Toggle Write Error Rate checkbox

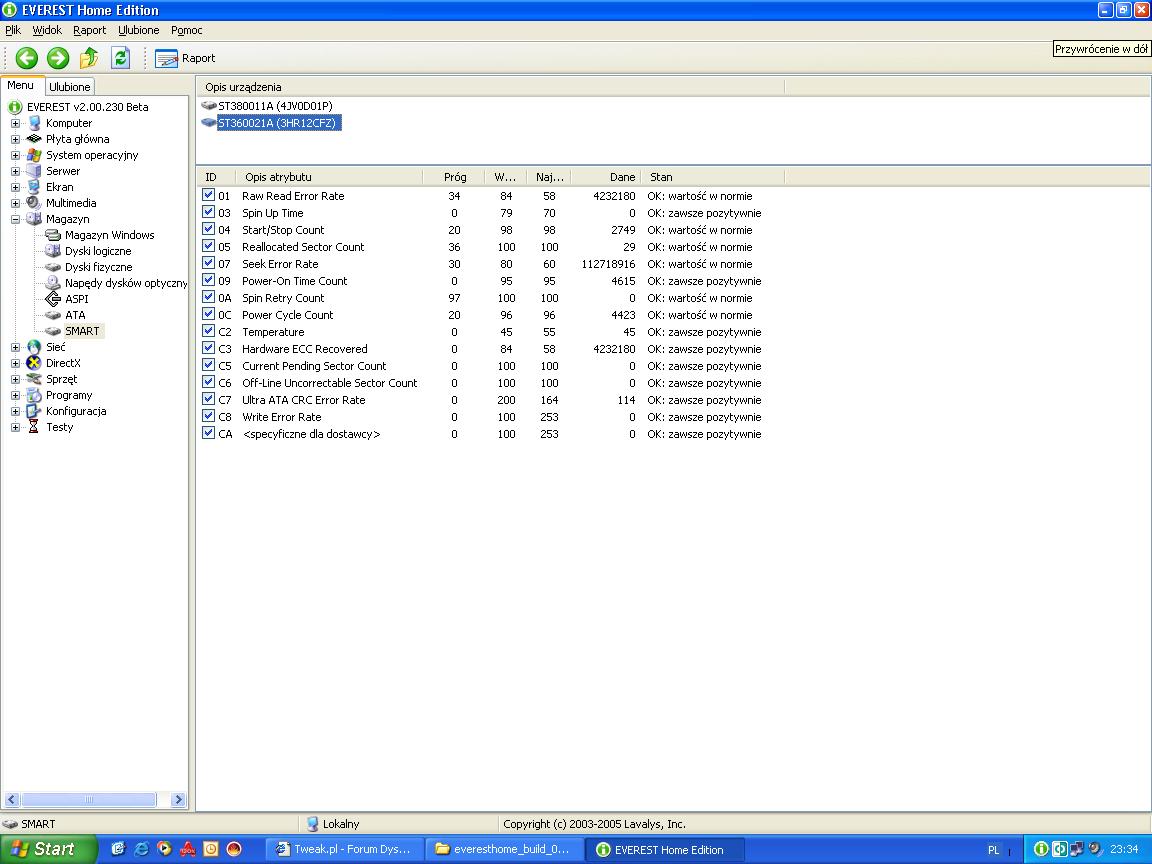pyautogui.click(x=209, y=416)
